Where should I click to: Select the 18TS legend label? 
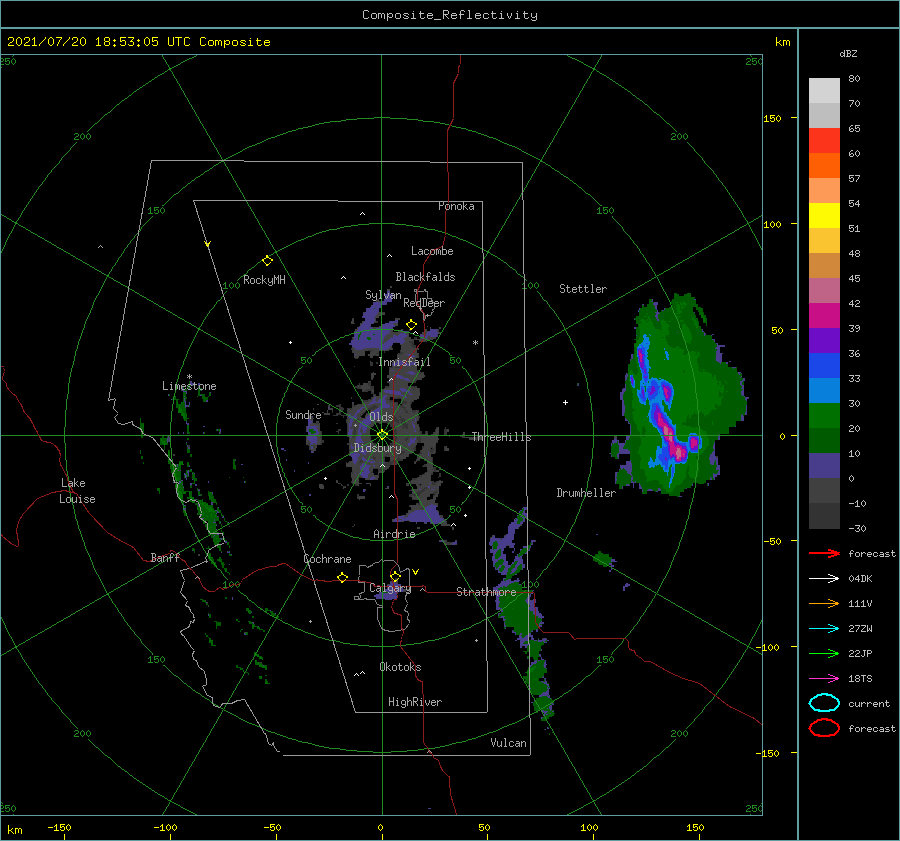pyautogui.click(x=860, y=679)
